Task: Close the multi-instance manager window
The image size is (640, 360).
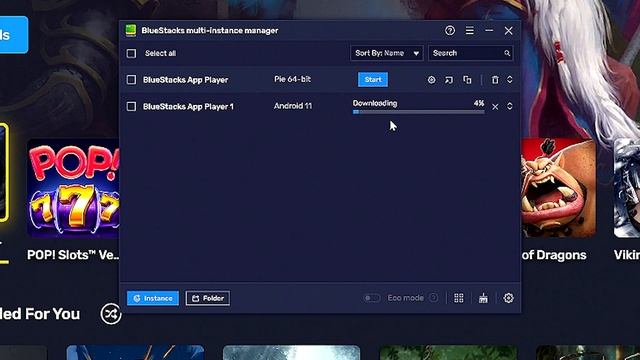Action: (508, 31)
